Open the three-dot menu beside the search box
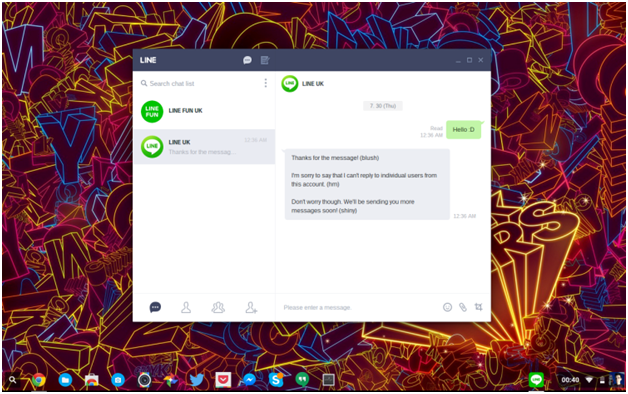628x394 pixels. click(266, 83)
